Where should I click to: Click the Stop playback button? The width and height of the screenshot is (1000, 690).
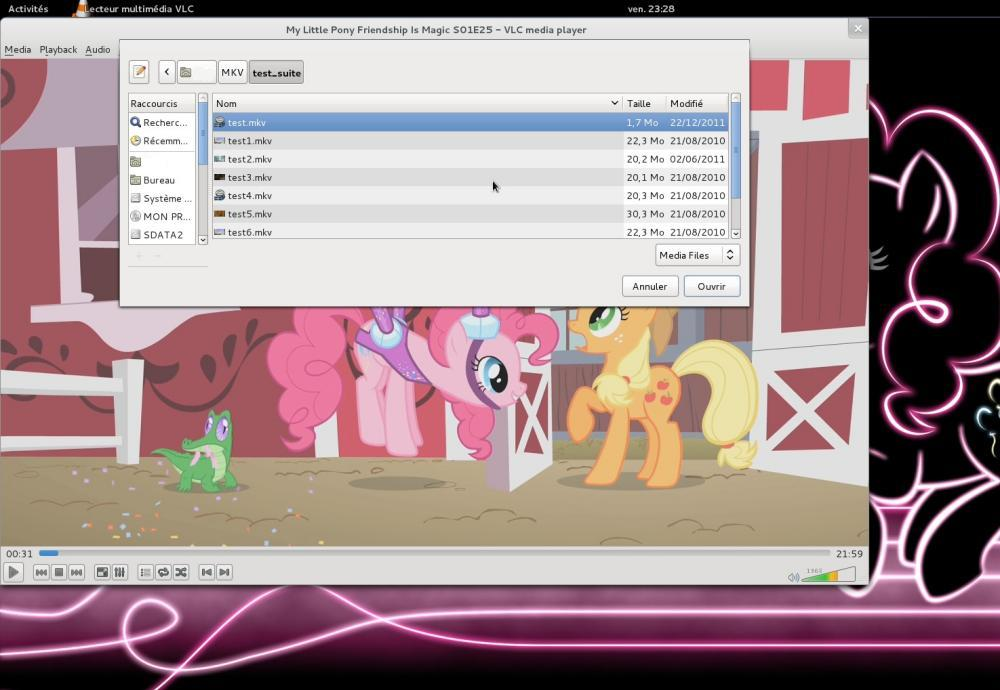pos(59,572)
